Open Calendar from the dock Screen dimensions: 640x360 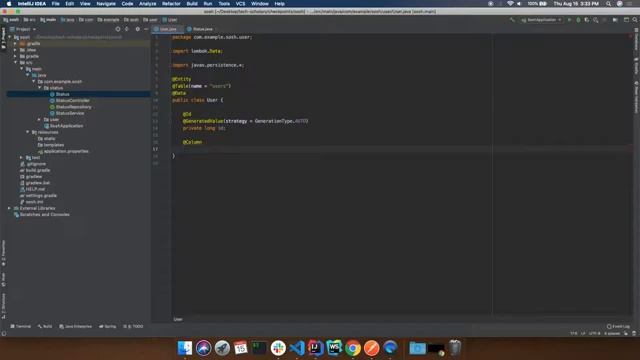(241, 348)
